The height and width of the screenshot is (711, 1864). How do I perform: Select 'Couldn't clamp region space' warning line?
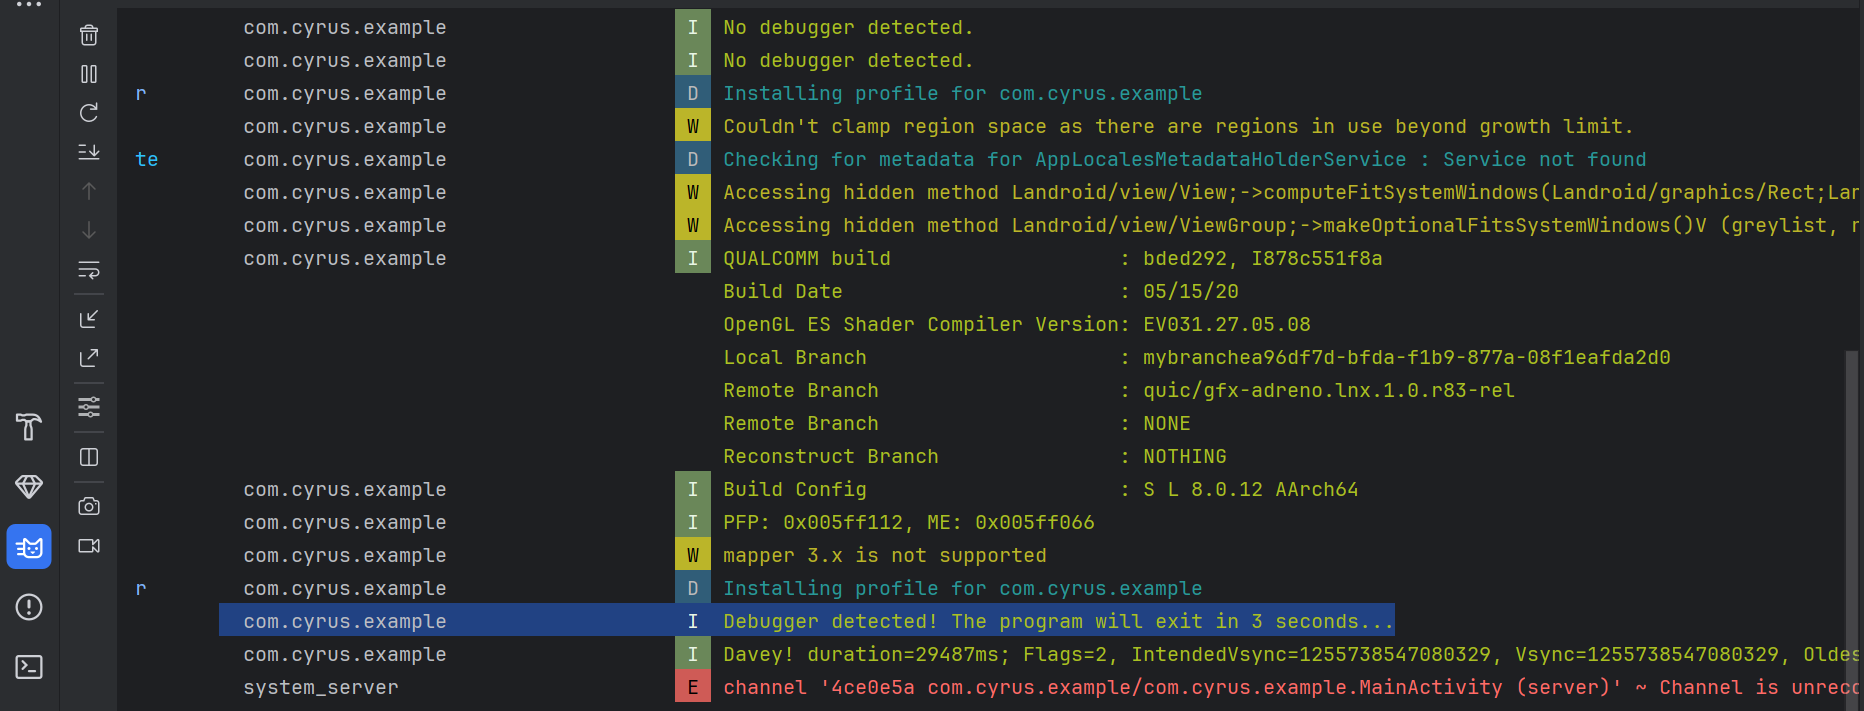[x=1177, y=126]
